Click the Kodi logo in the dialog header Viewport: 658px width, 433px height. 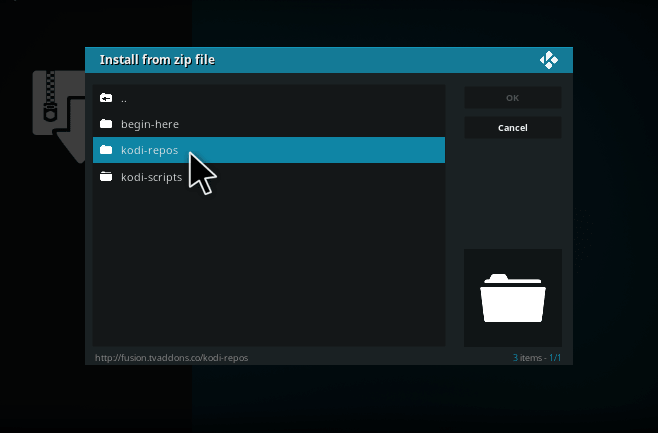(x=548, y=60)
